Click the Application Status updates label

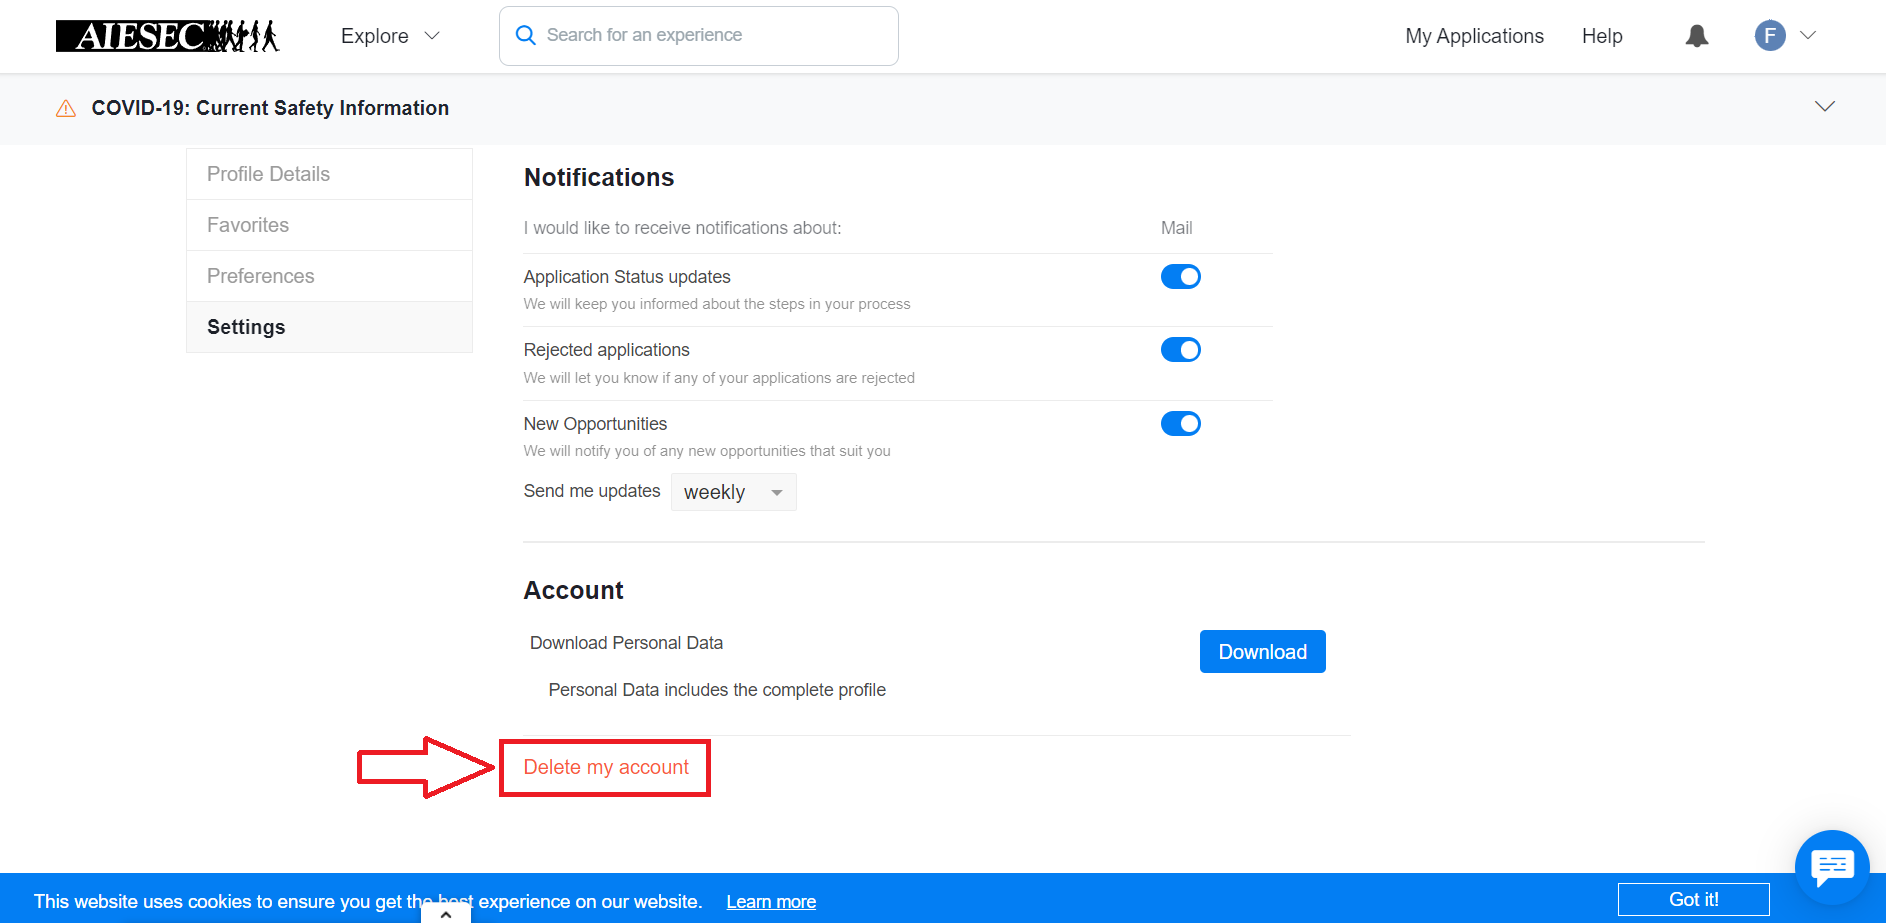627,277
